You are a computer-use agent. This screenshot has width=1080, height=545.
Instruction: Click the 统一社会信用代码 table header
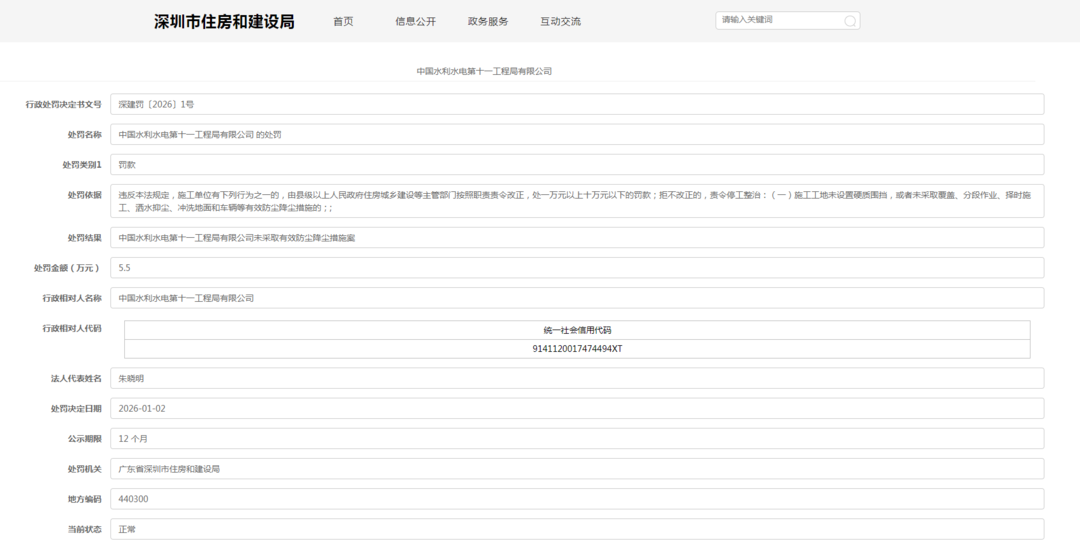point(577,330)
